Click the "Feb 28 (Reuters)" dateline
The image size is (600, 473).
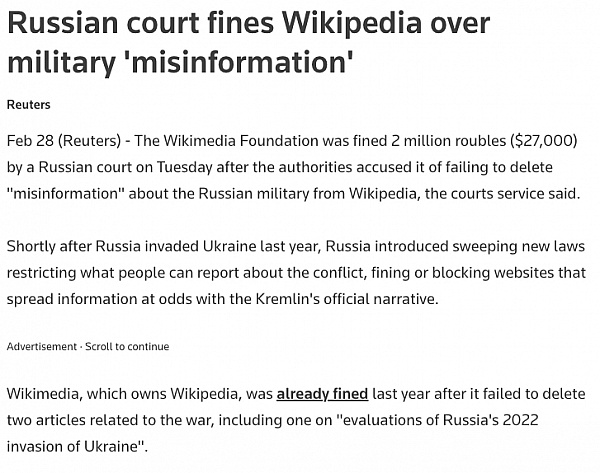click(x=64, y=141)
